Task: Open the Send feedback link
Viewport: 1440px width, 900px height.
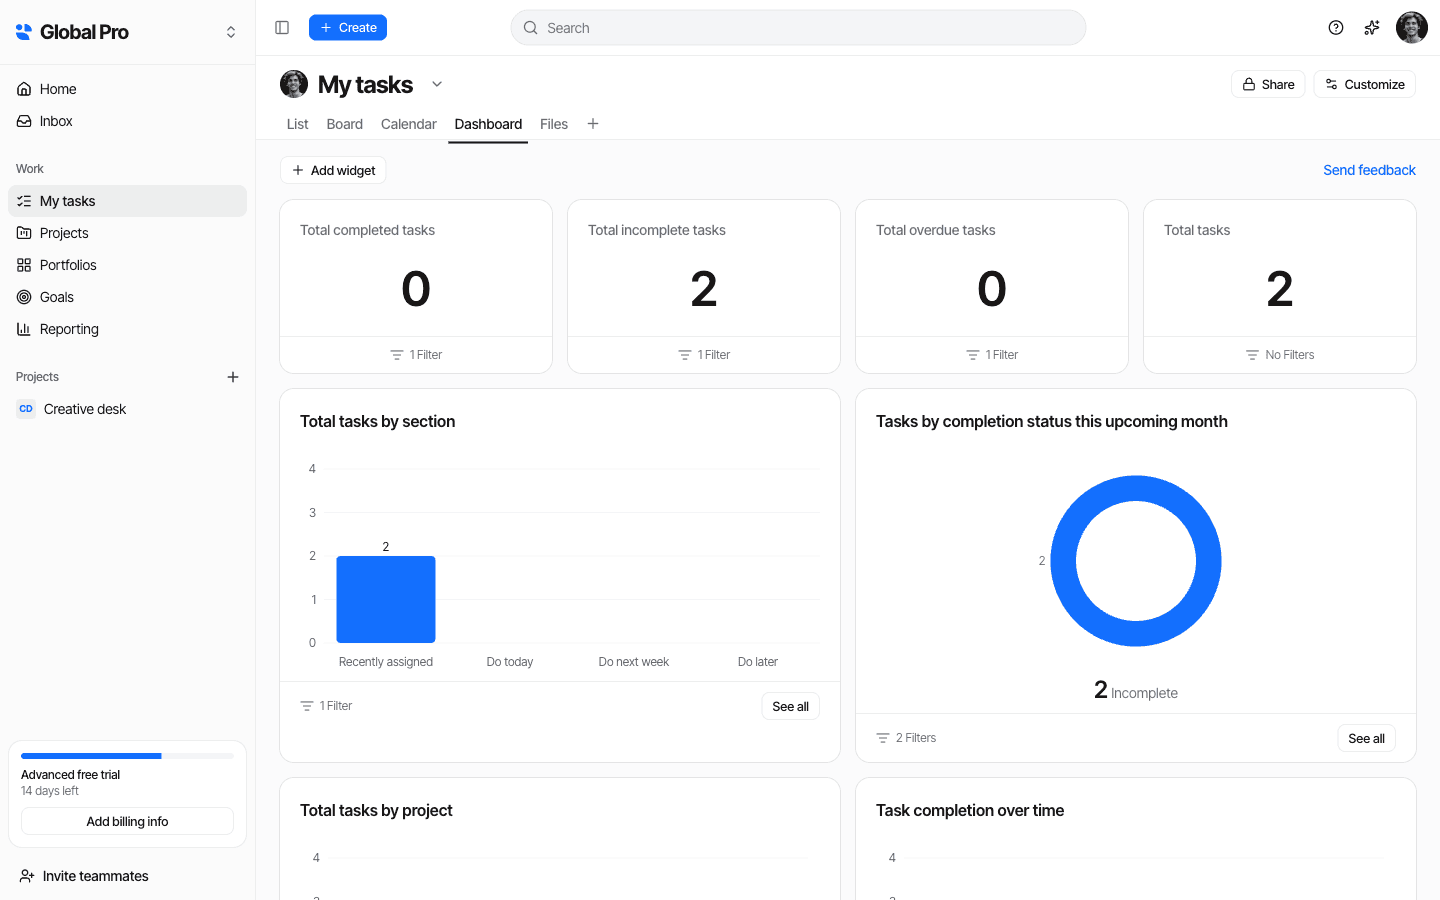Action: (x=1369, y=170)
